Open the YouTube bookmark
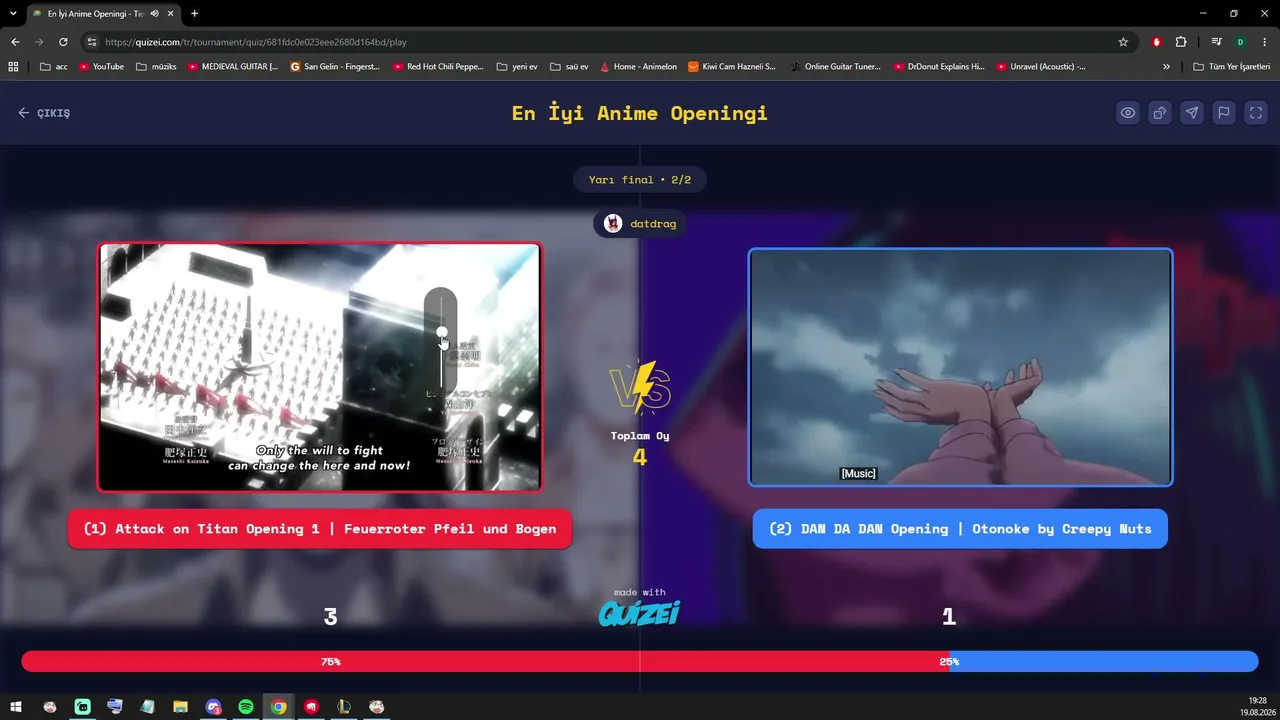Screen dimensions: 1280x720 click(101, 67)
